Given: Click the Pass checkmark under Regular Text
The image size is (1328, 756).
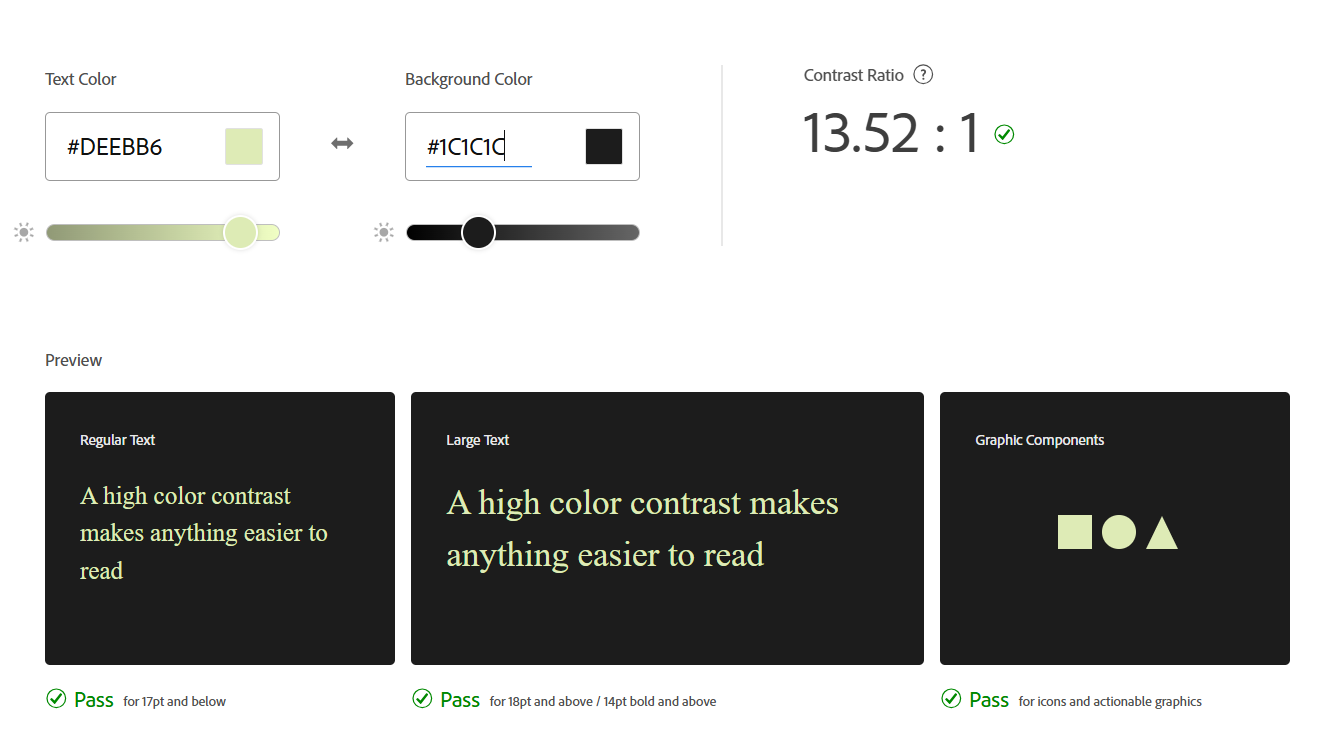Looking at the screenshot, I should 56,699.
